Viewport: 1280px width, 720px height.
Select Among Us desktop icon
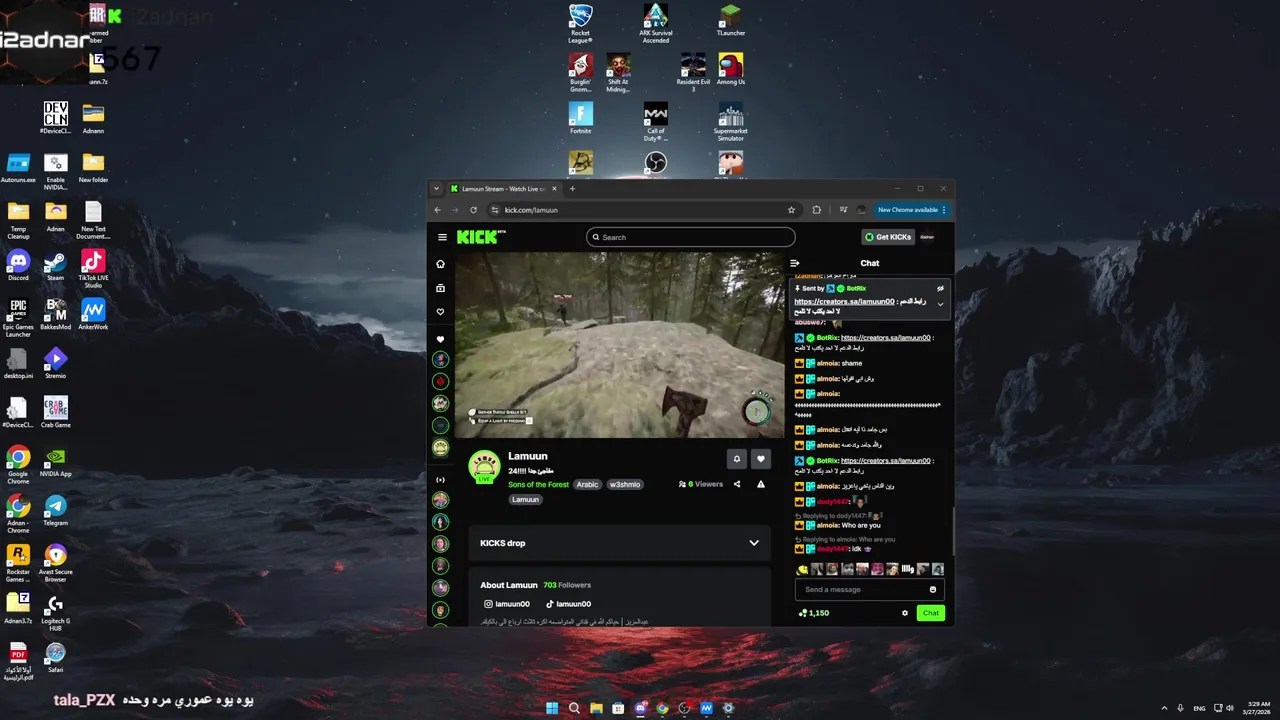click(731, 70)
